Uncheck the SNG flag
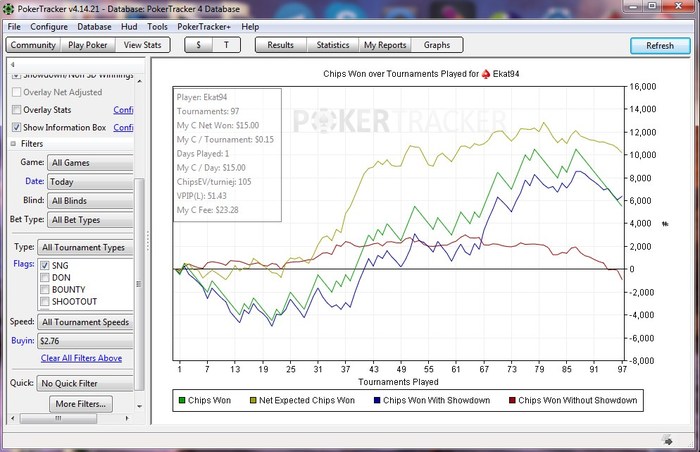The image size is (700, 452). [x=45, y=266]
